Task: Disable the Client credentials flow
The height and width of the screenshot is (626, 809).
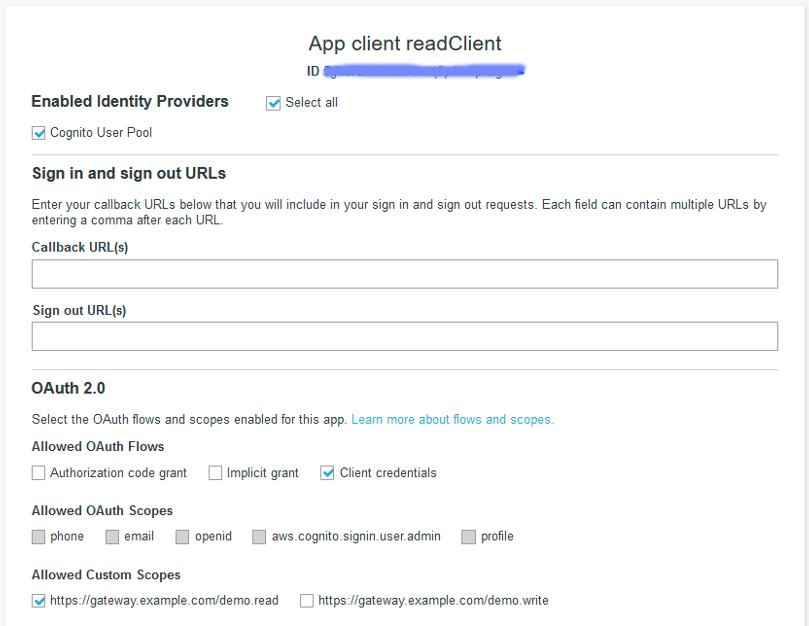Action: pos(327,472)
